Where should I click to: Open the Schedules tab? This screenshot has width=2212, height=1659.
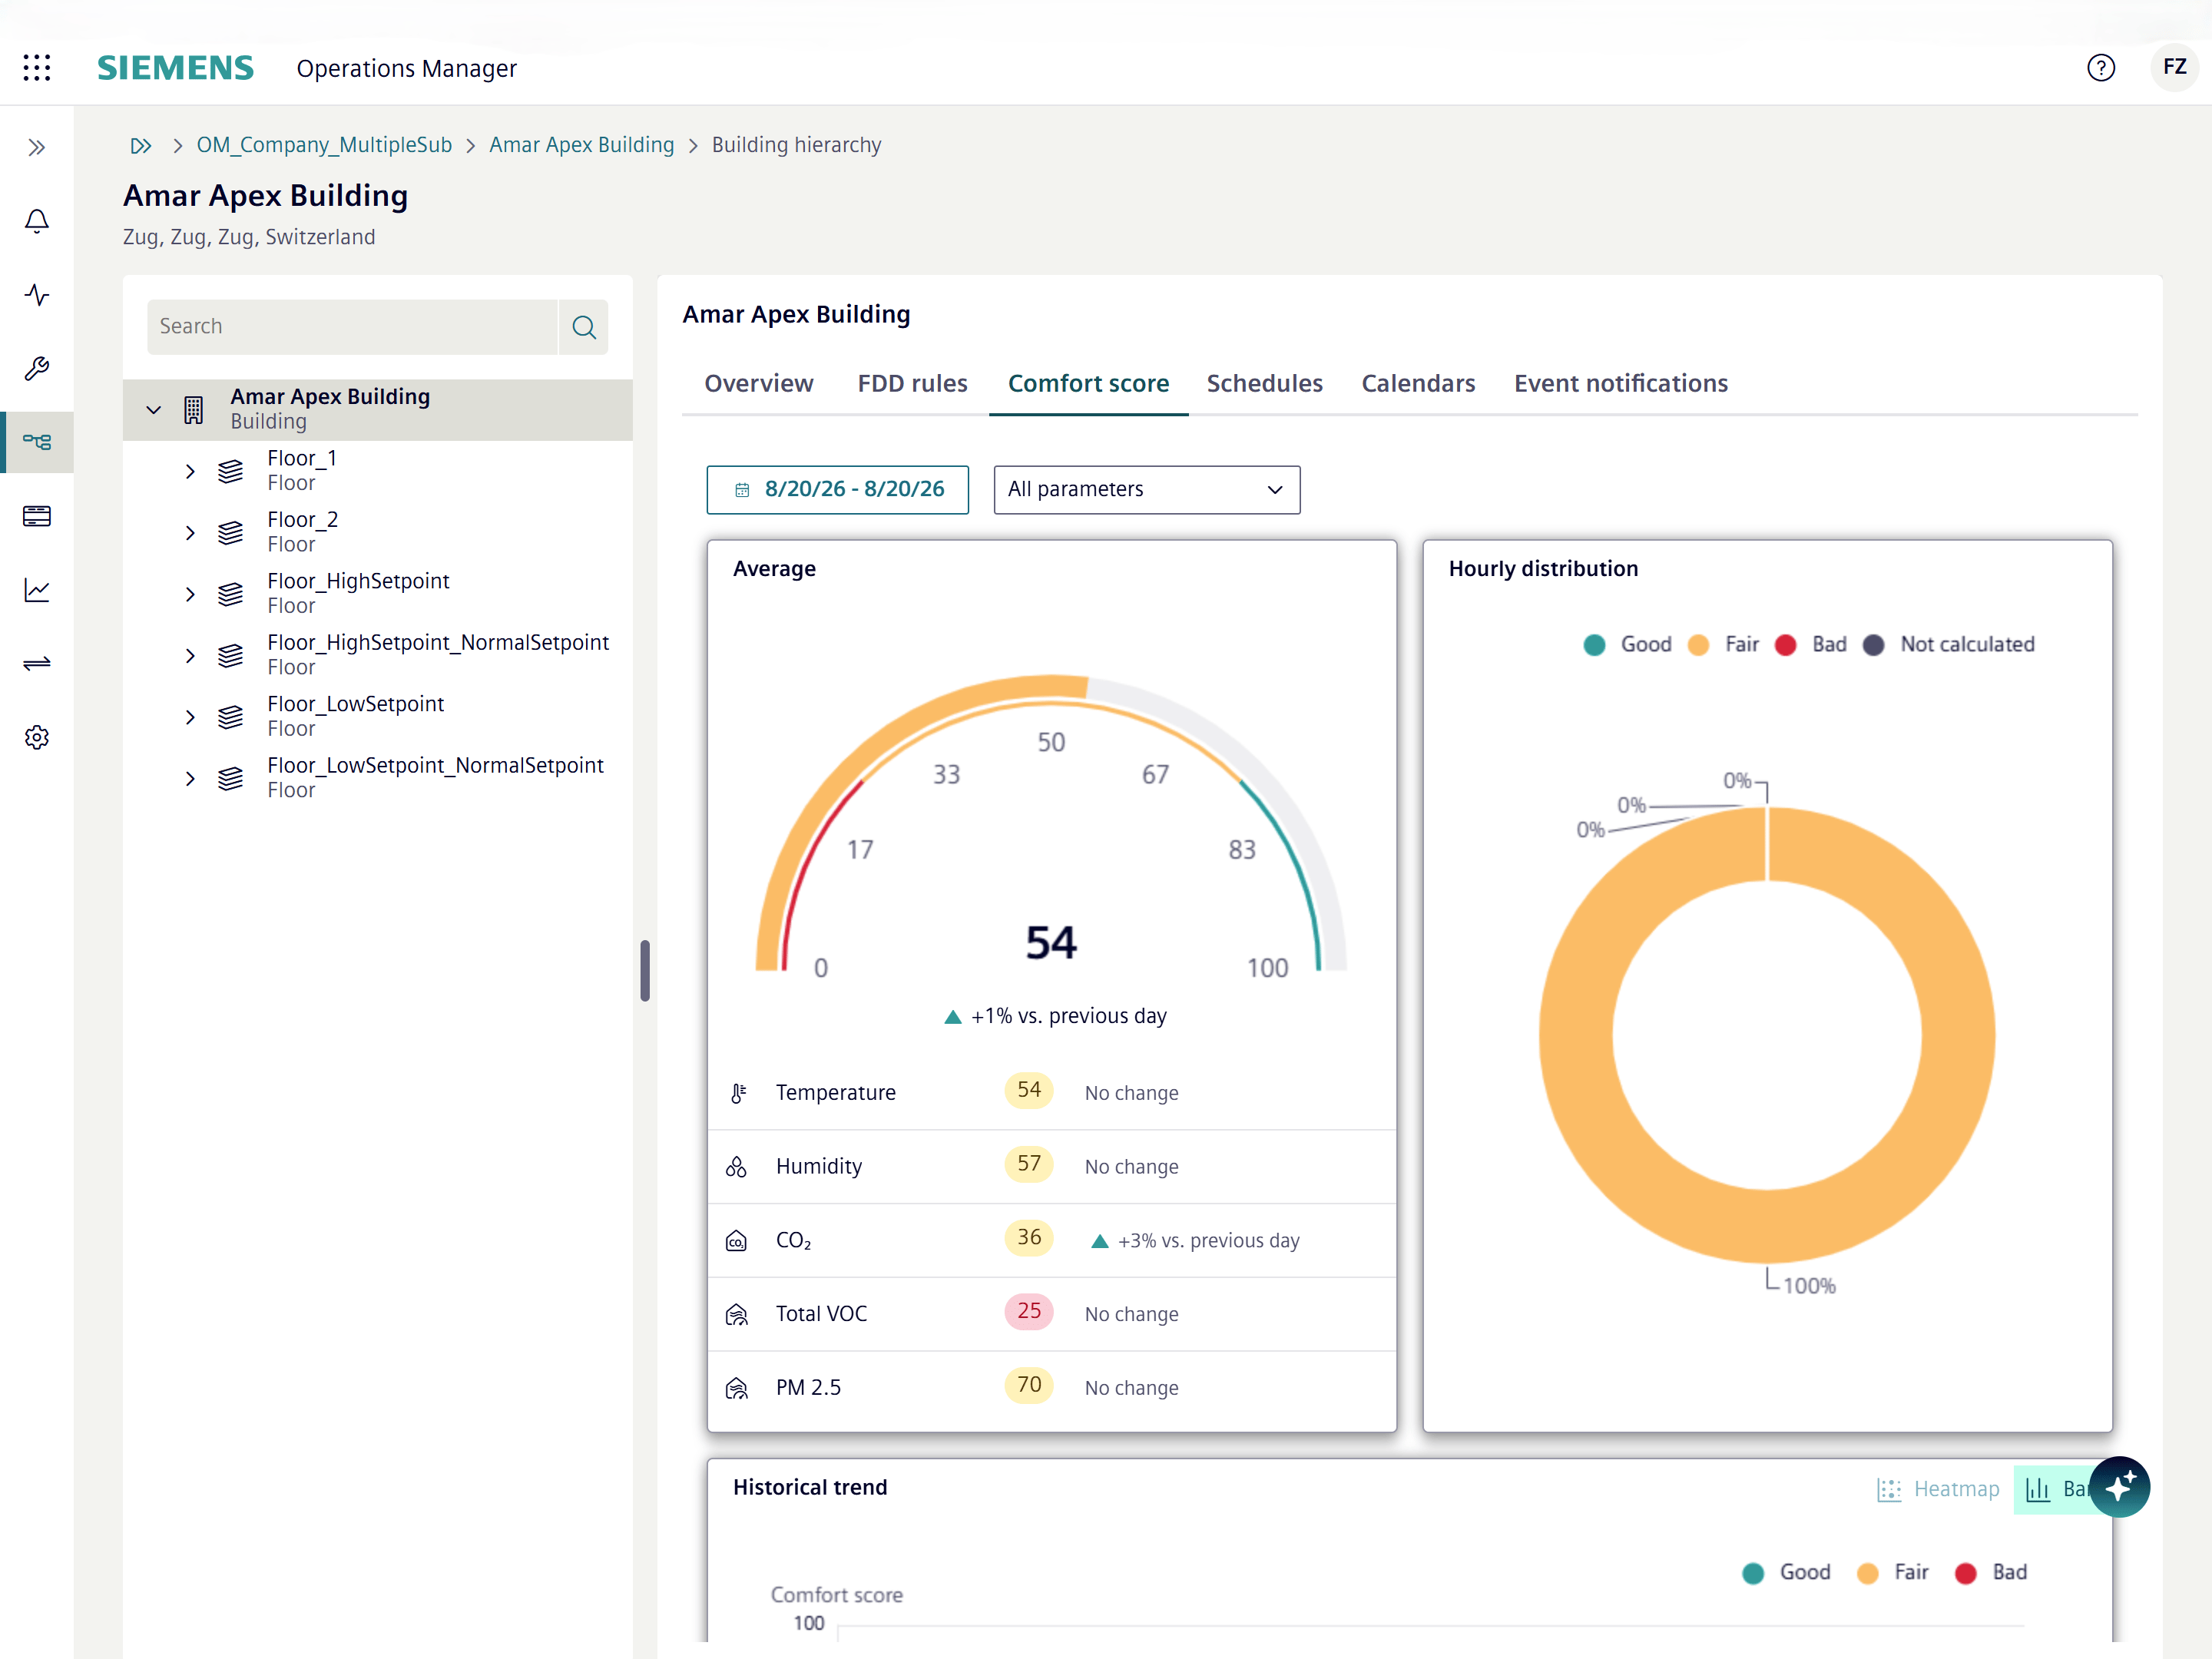pyautogui.click(x=1264, y=383)
